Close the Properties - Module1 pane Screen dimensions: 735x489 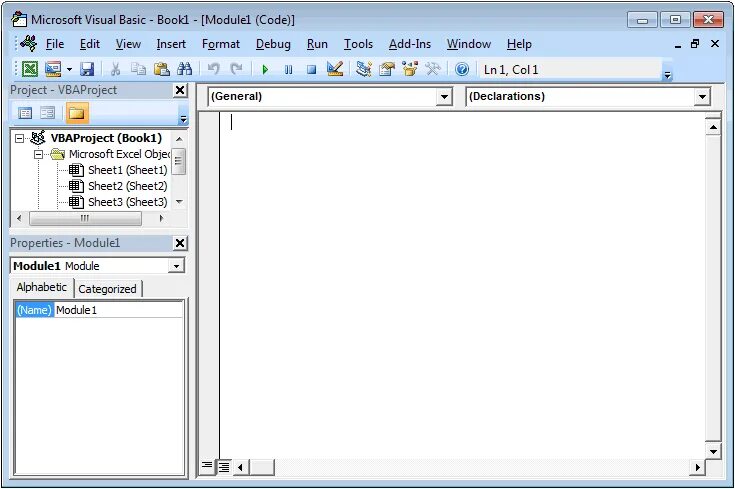(x=180, y=243)
